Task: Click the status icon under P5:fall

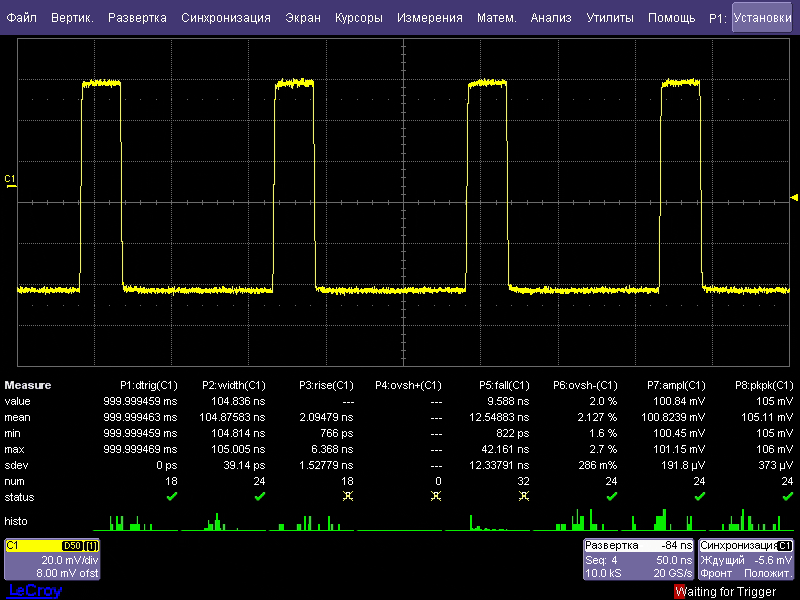Action: click(523, 496)
